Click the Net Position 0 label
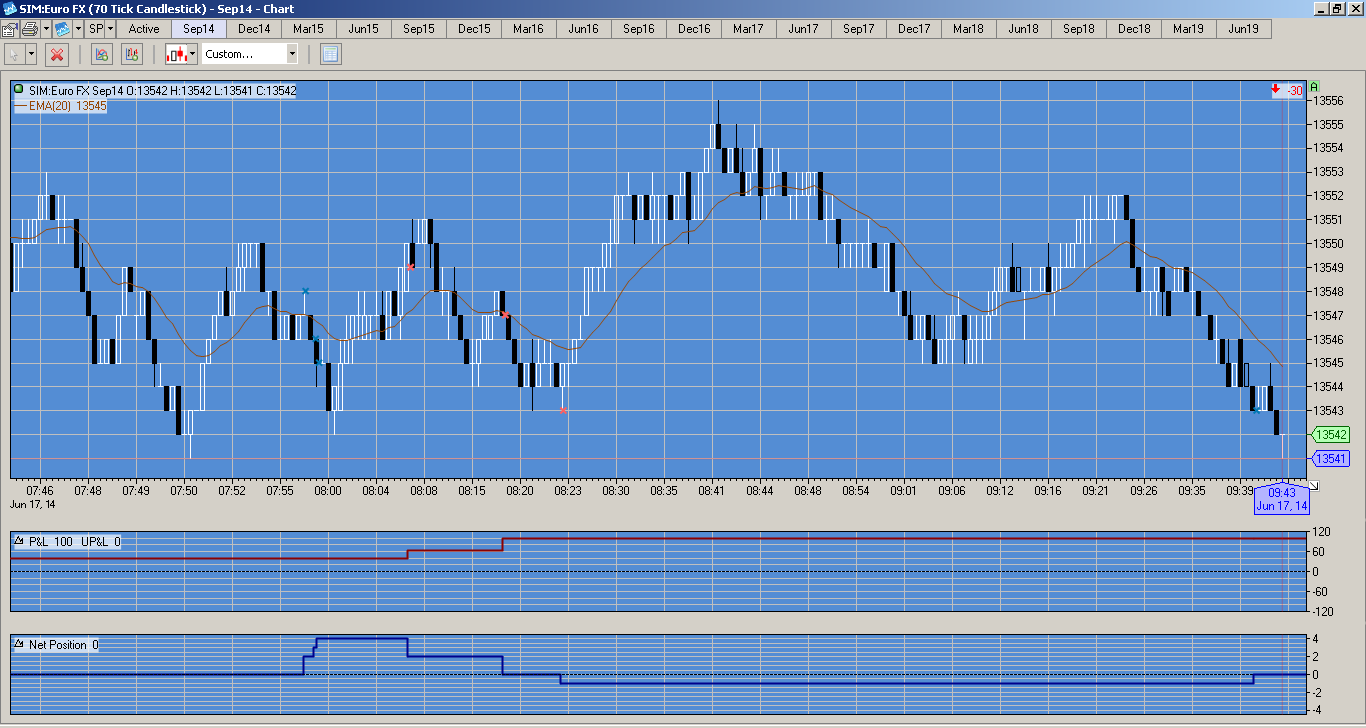This screenshot has height=728, width=1366. point(63,645)
